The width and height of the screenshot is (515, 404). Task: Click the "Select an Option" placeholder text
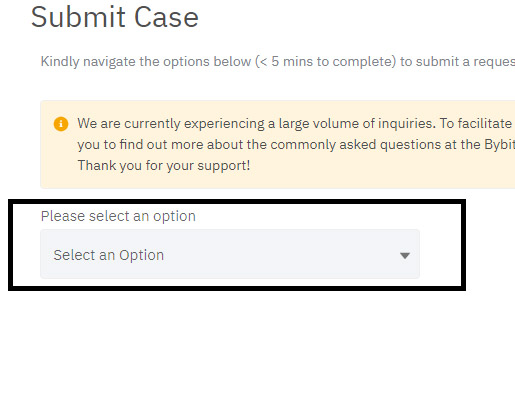[x=109, y=255]
